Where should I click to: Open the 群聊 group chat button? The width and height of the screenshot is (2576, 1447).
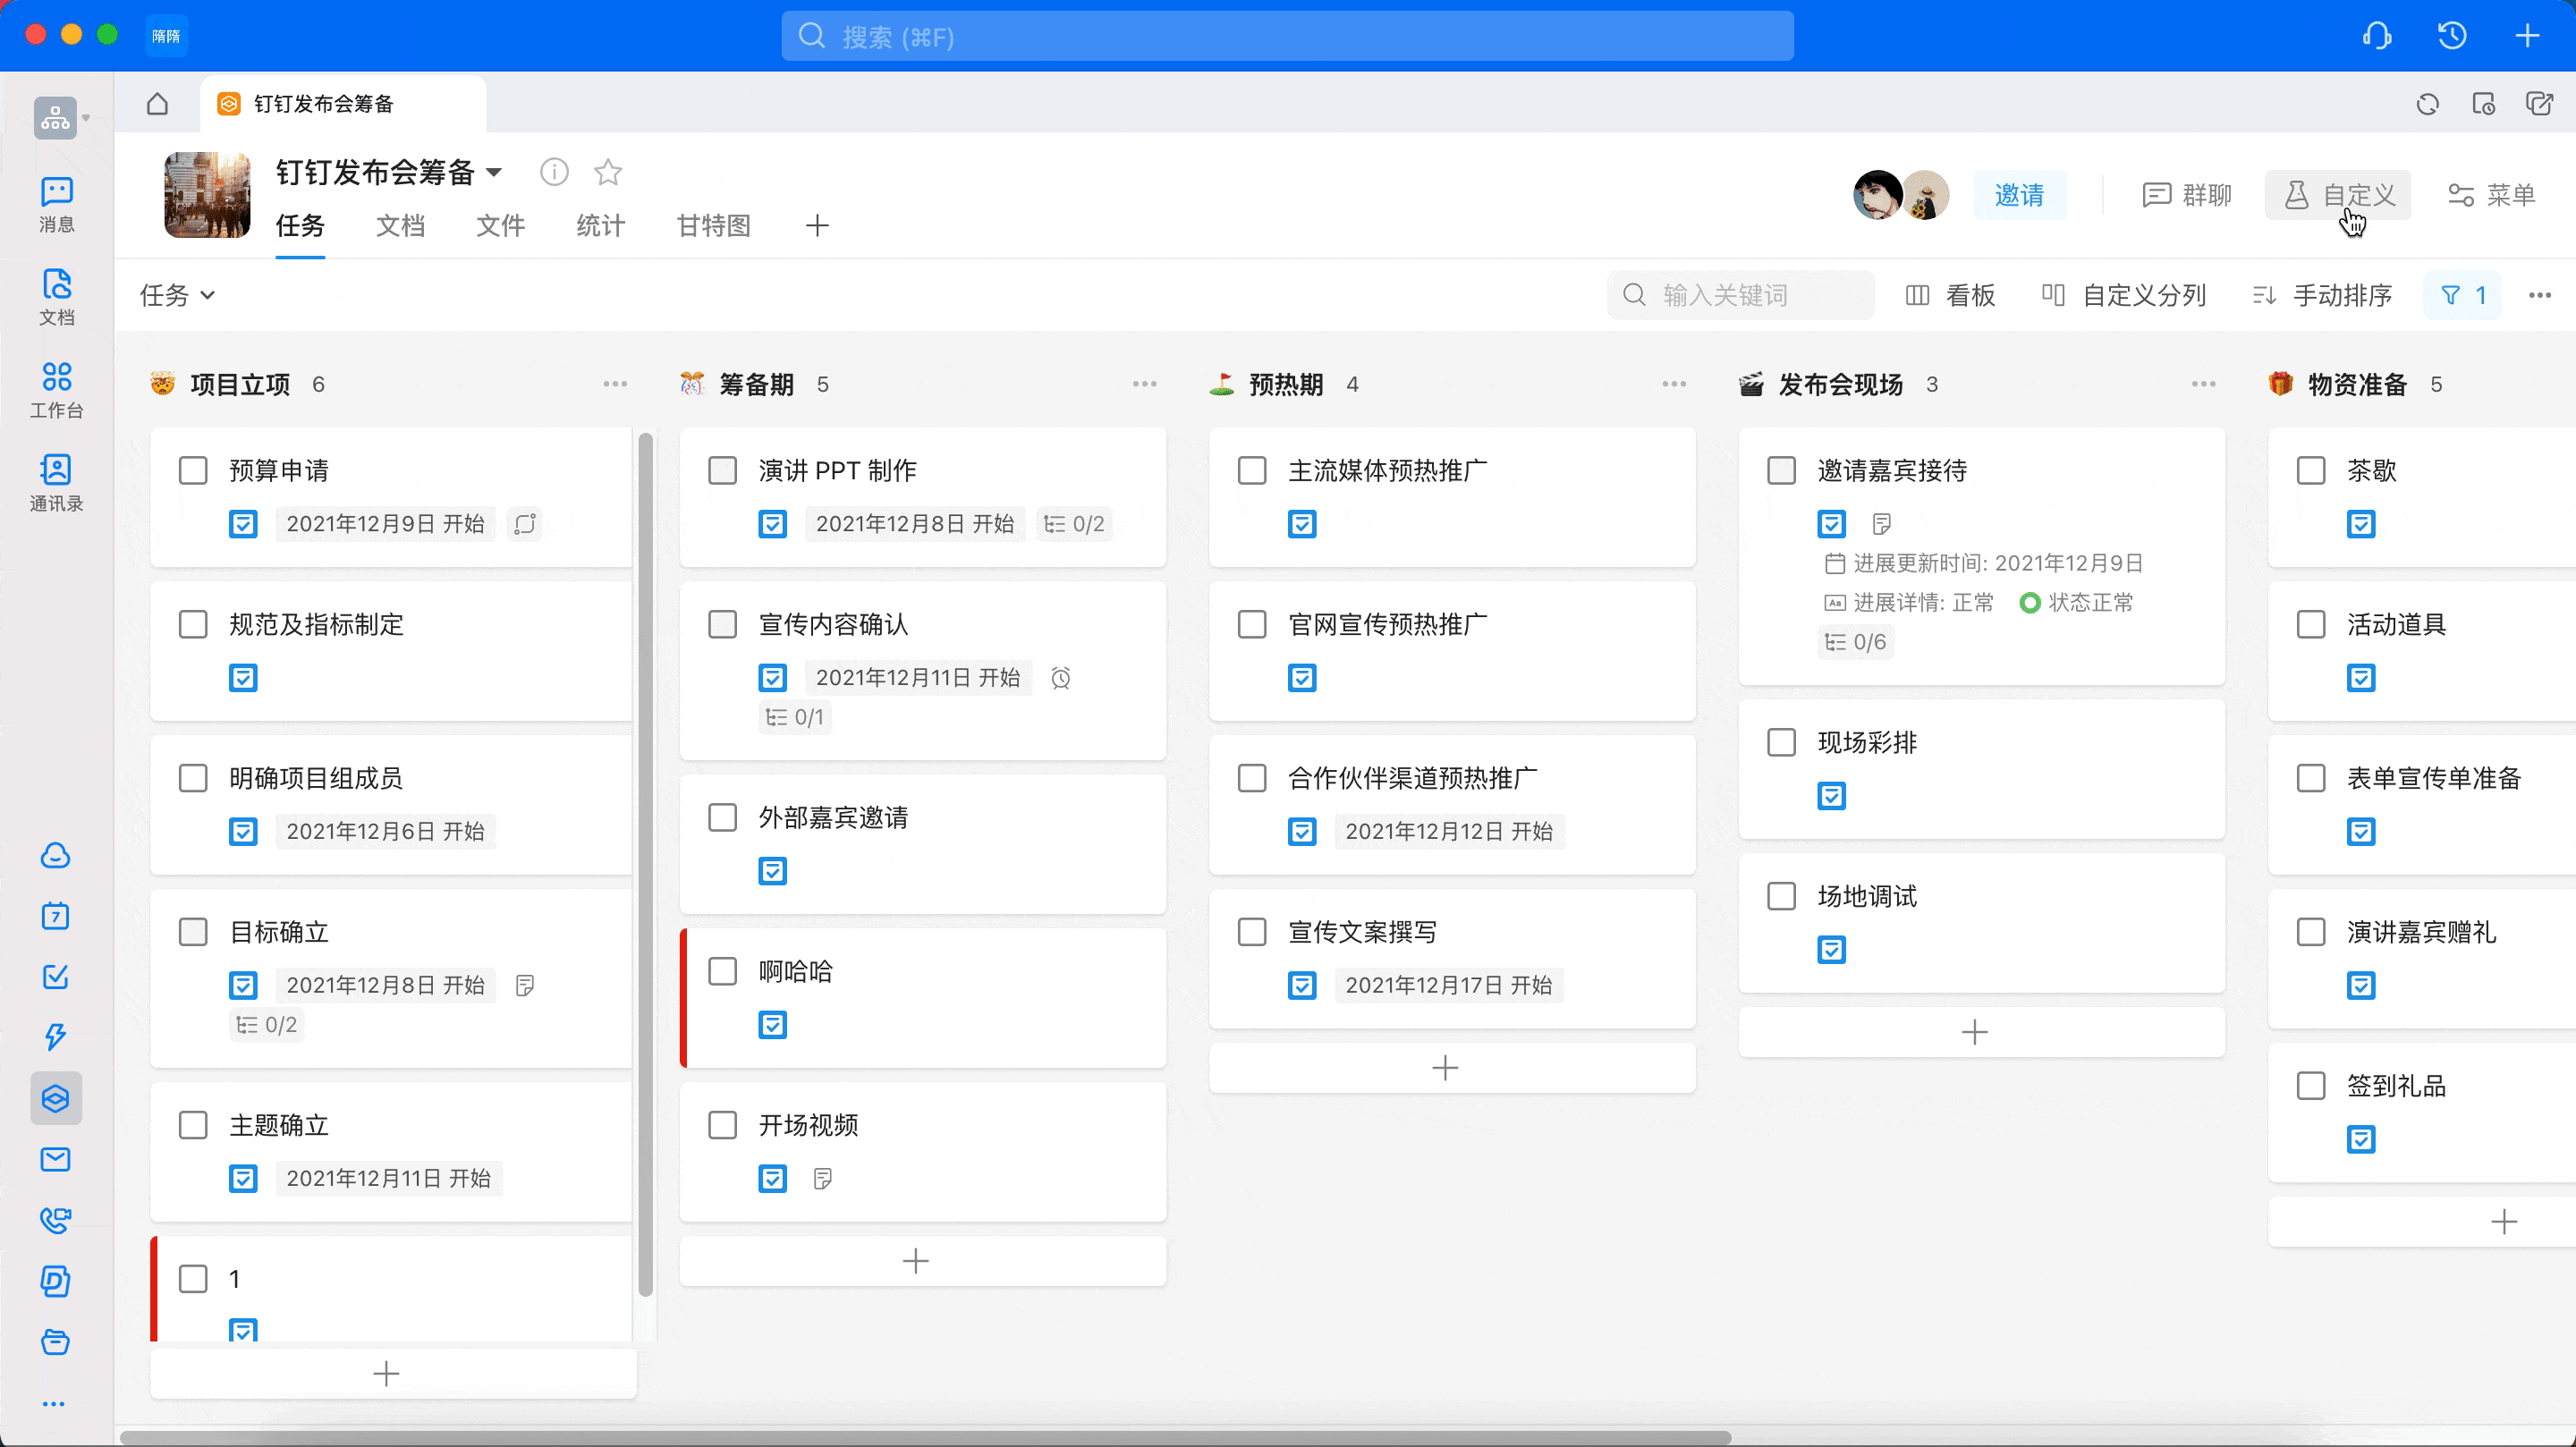(x=2187, y=195)
